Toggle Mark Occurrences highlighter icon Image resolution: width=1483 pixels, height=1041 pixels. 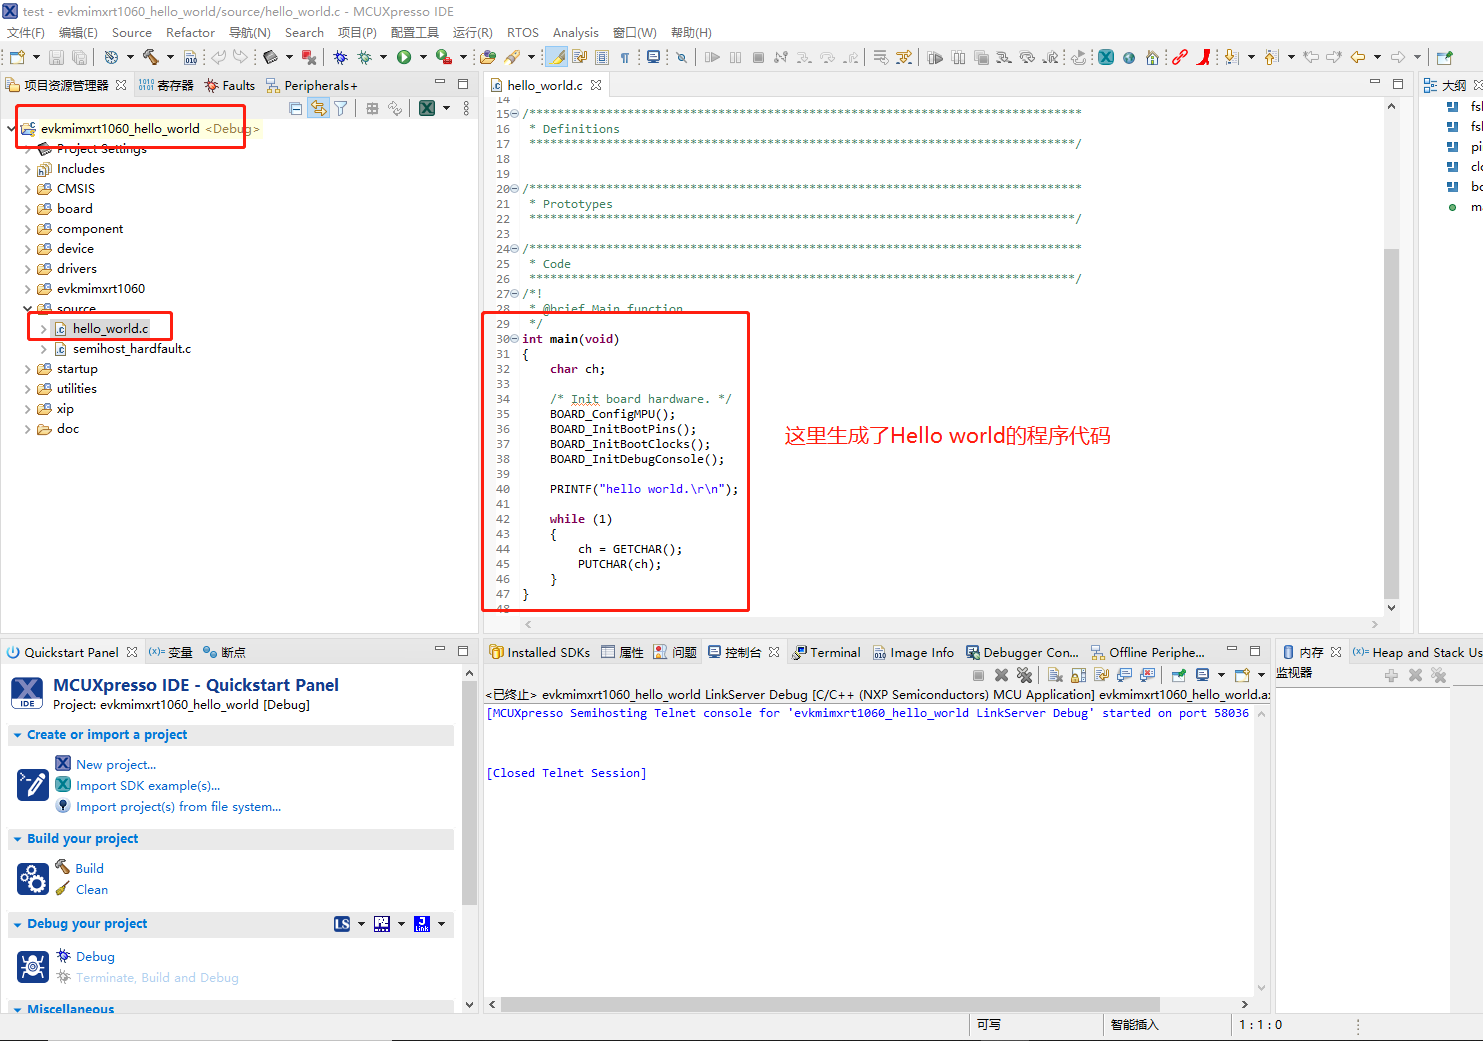click(557, 57)
